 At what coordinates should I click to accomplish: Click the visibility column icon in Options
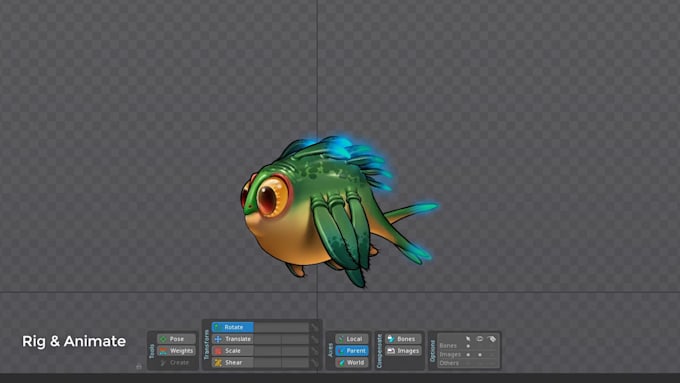pyautogui.click(x=480, y=338)
